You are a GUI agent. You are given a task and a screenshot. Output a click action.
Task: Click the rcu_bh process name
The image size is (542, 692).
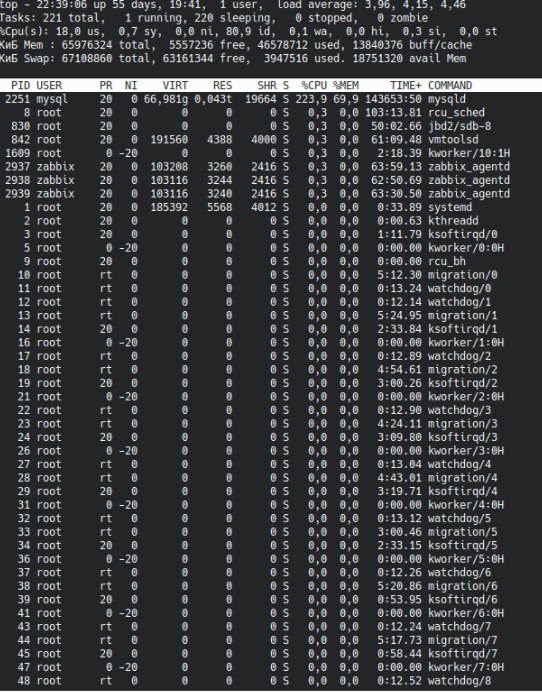click(x=447, y=261)
